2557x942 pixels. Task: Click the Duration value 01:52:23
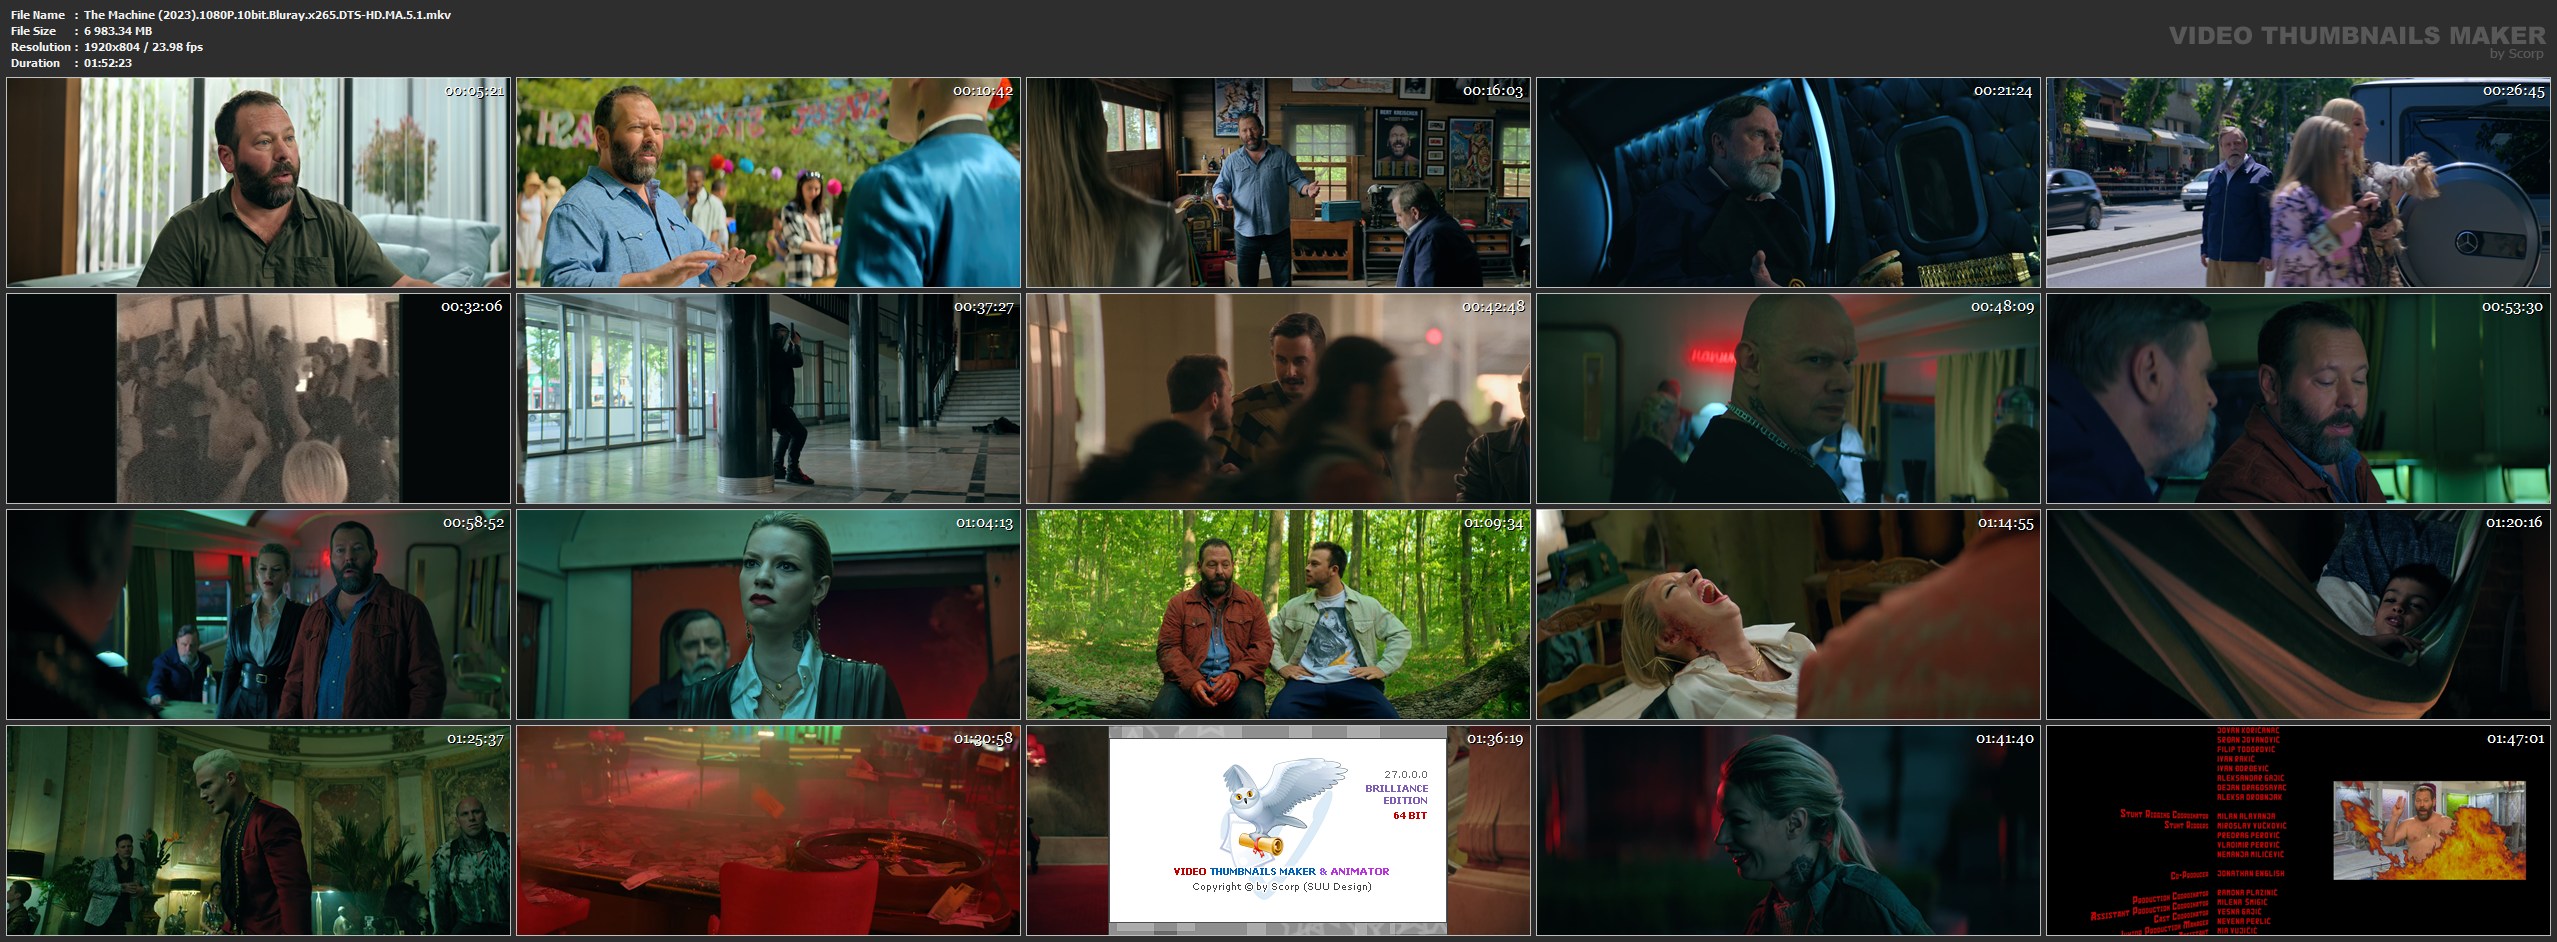pyautogui.click(x=108, y=63)
